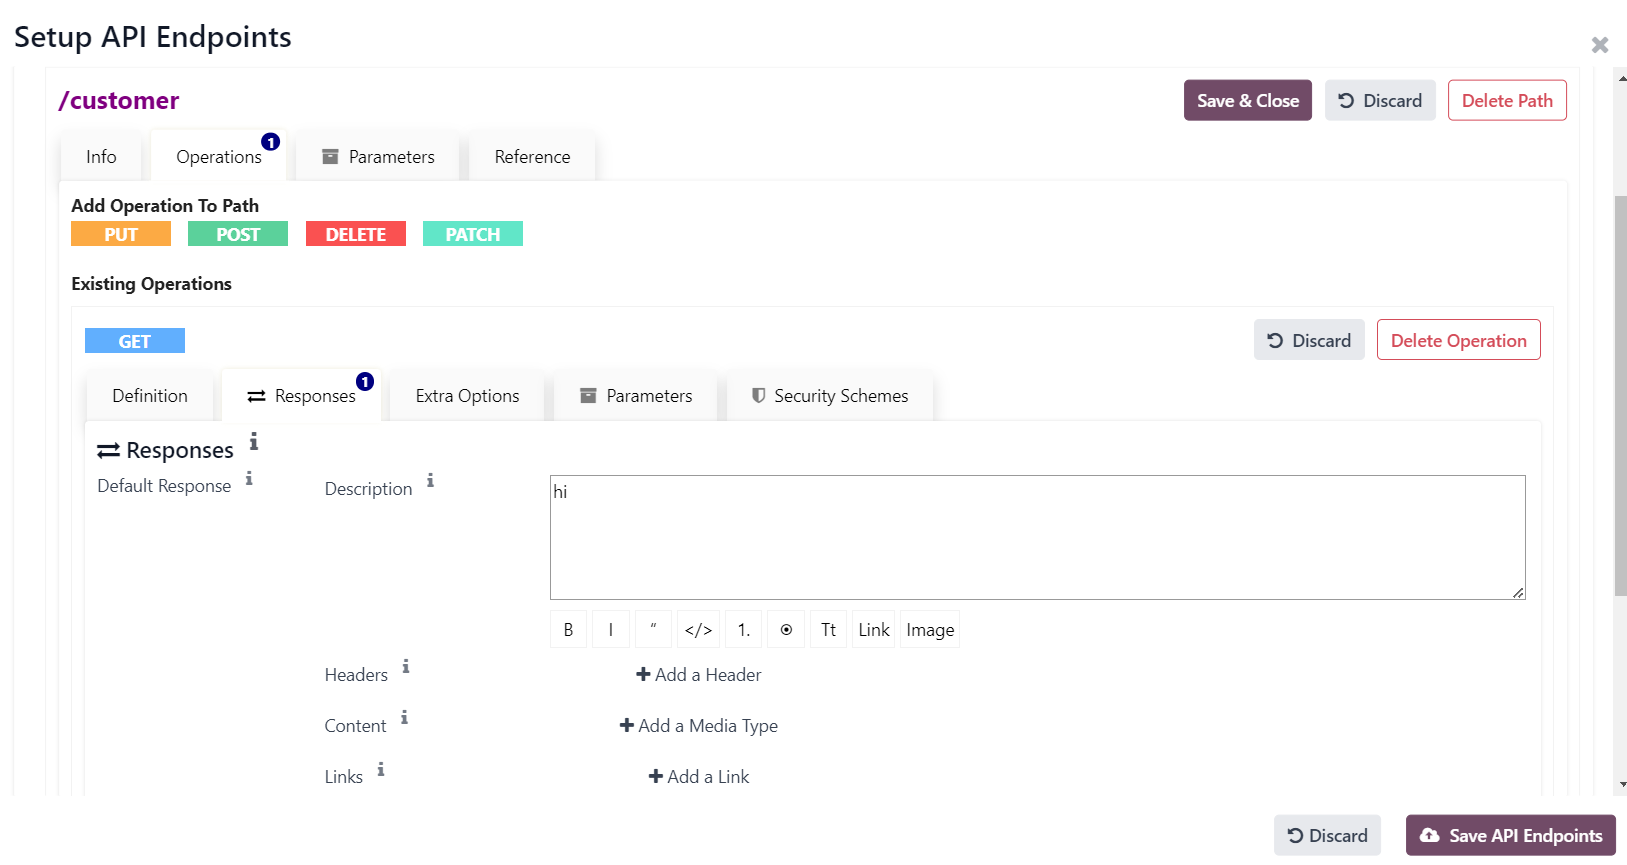Click the dialog's vertical scrollbar
This screenshot has width=1627, height=865.
(x=1621, y=400)
